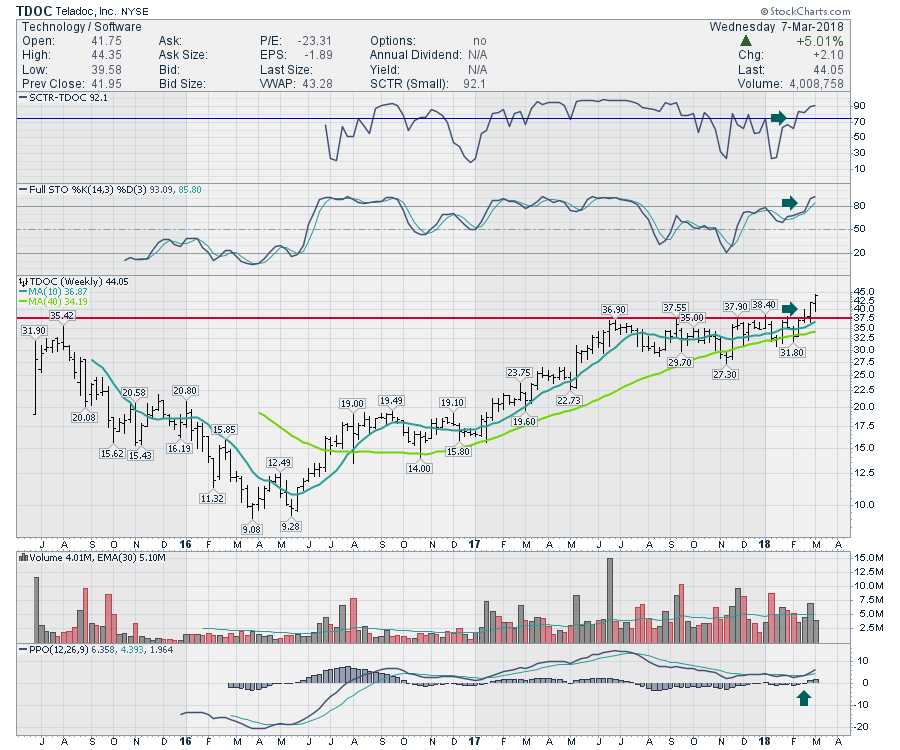Click the Low value 39.58
This screenshot has width=900, height=750.
[x=106, y=70]
